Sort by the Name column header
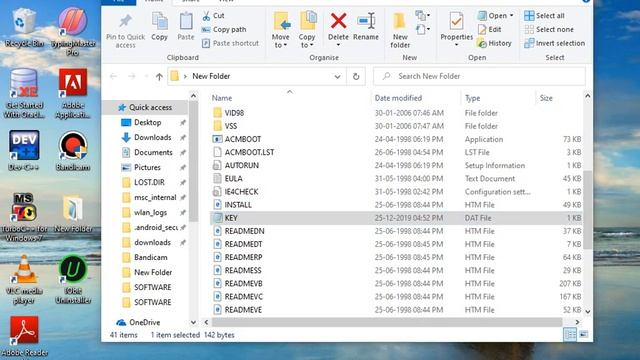This screenshot has height=360, width=640. [x=222, y=98]
